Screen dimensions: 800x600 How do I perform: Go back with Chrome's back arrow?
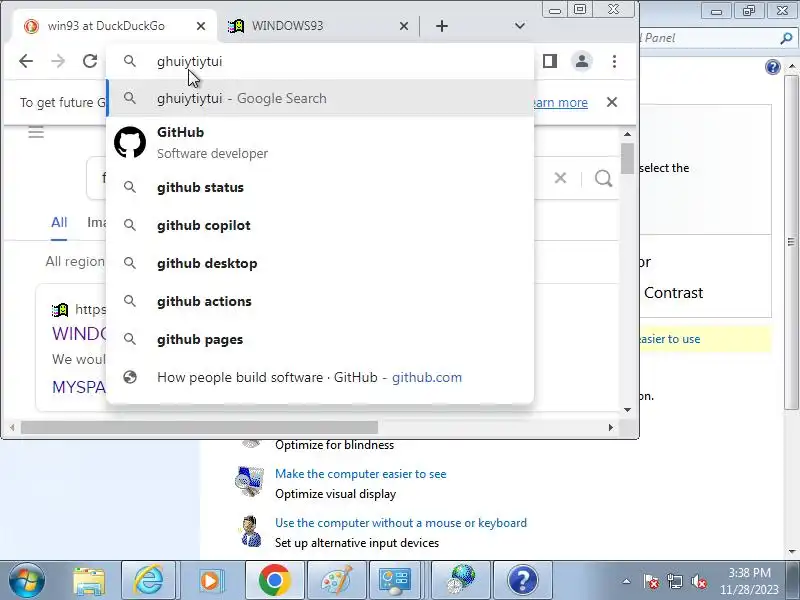(x=26, y=61)
